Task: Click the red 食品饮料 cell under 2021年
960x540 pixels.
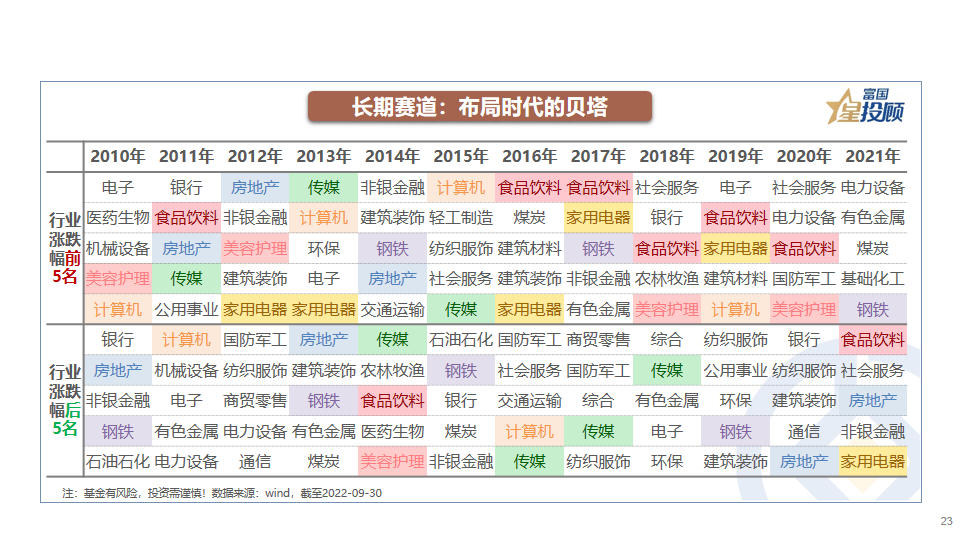Action: [x=872, y=340]
